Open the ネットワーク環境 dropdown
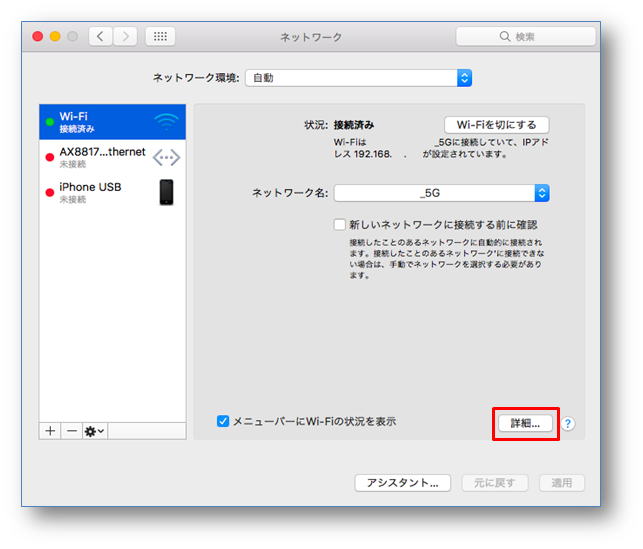The image size is (643, 549). pos(358,78)
